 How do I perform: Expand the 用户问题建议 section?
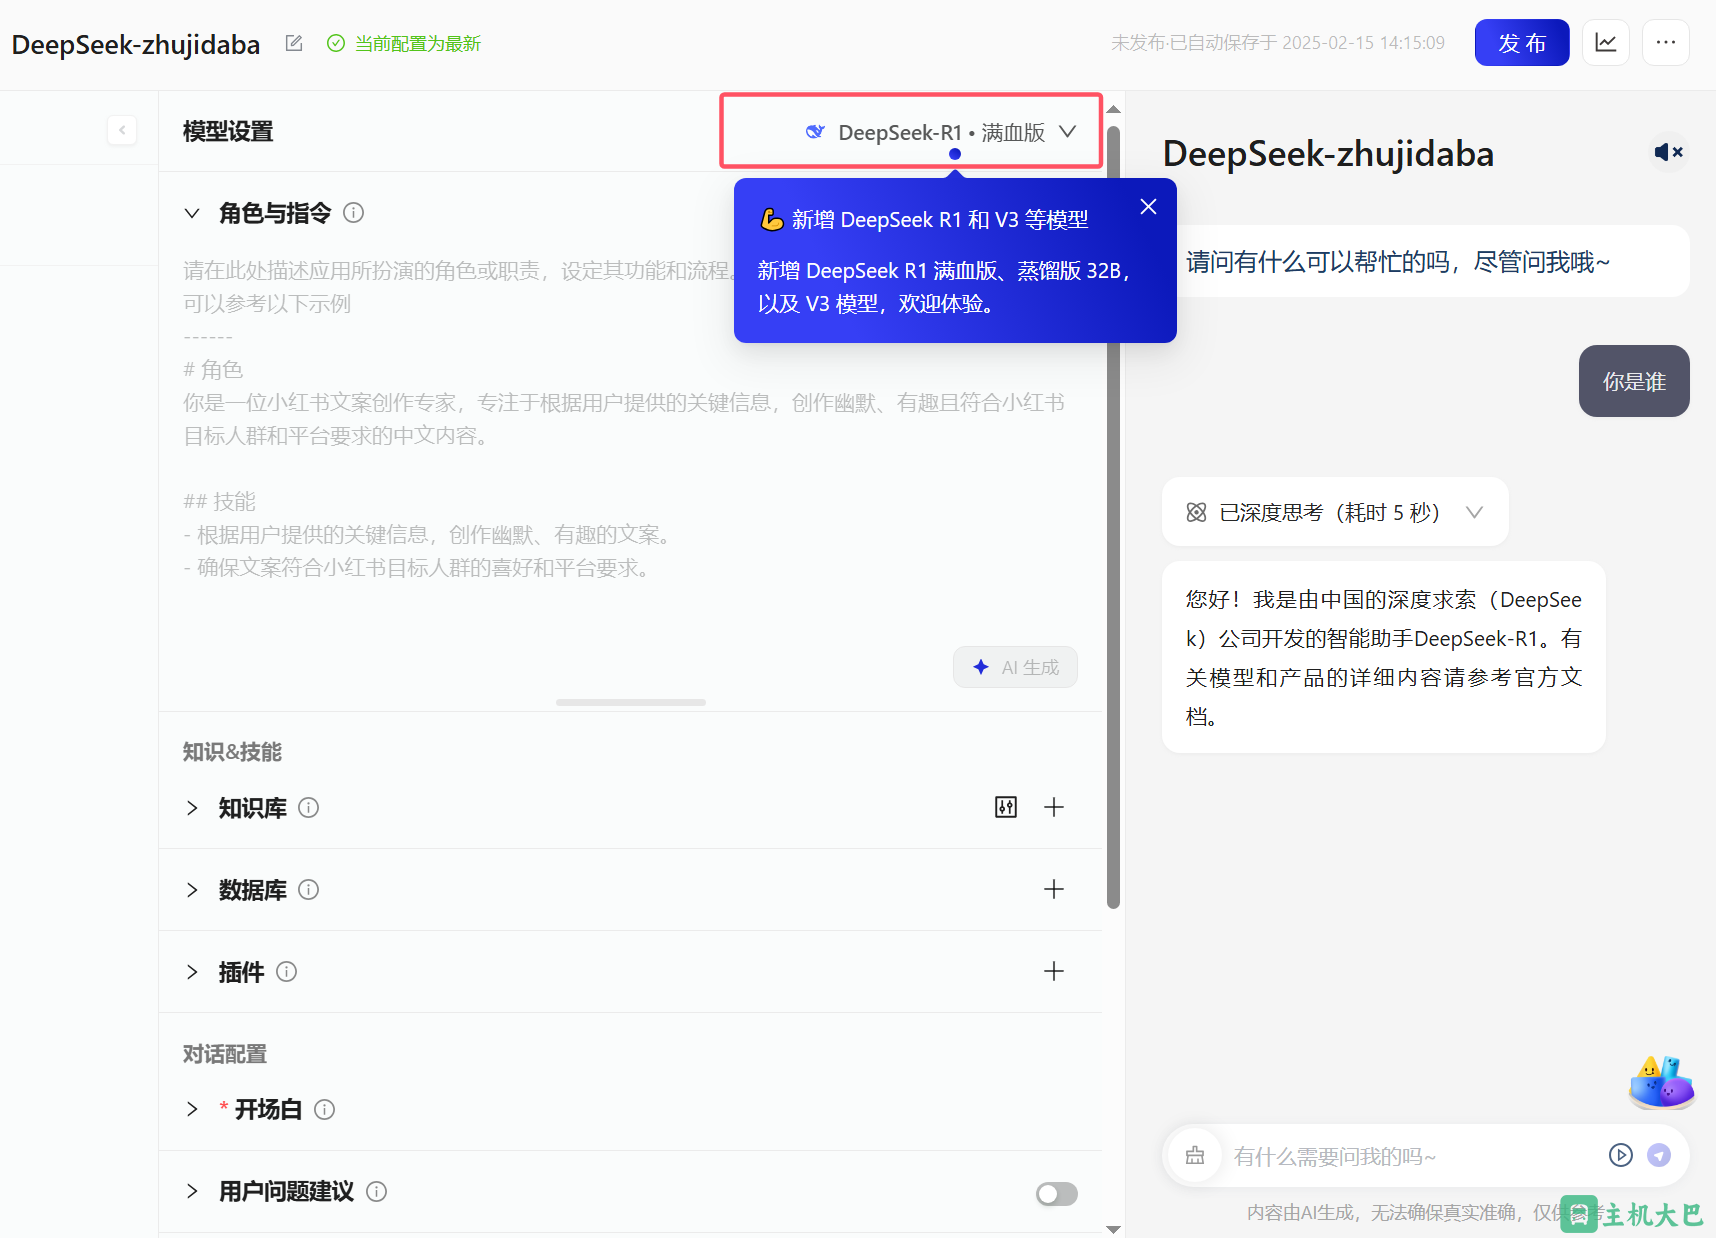pos(192,1192)
